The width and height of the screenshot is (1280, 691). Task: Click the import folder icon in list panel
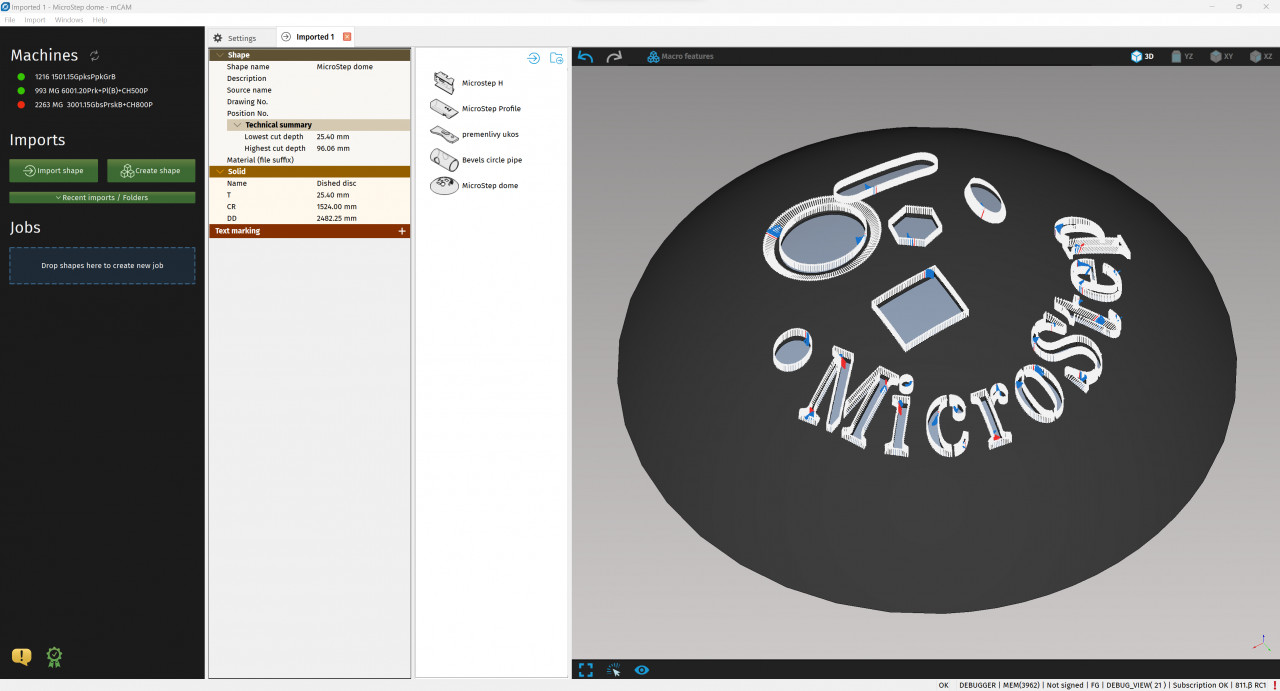(x=557, y=58)
